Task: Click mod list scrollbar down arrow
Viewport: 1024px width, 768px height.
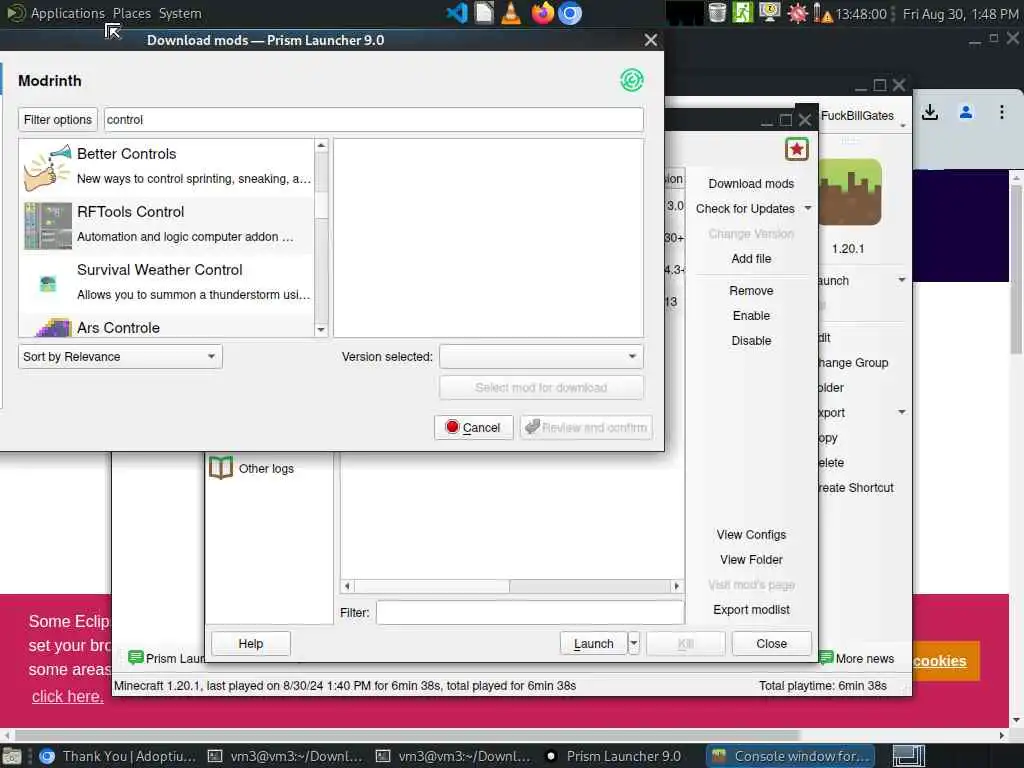Action: tap(321, 330)
